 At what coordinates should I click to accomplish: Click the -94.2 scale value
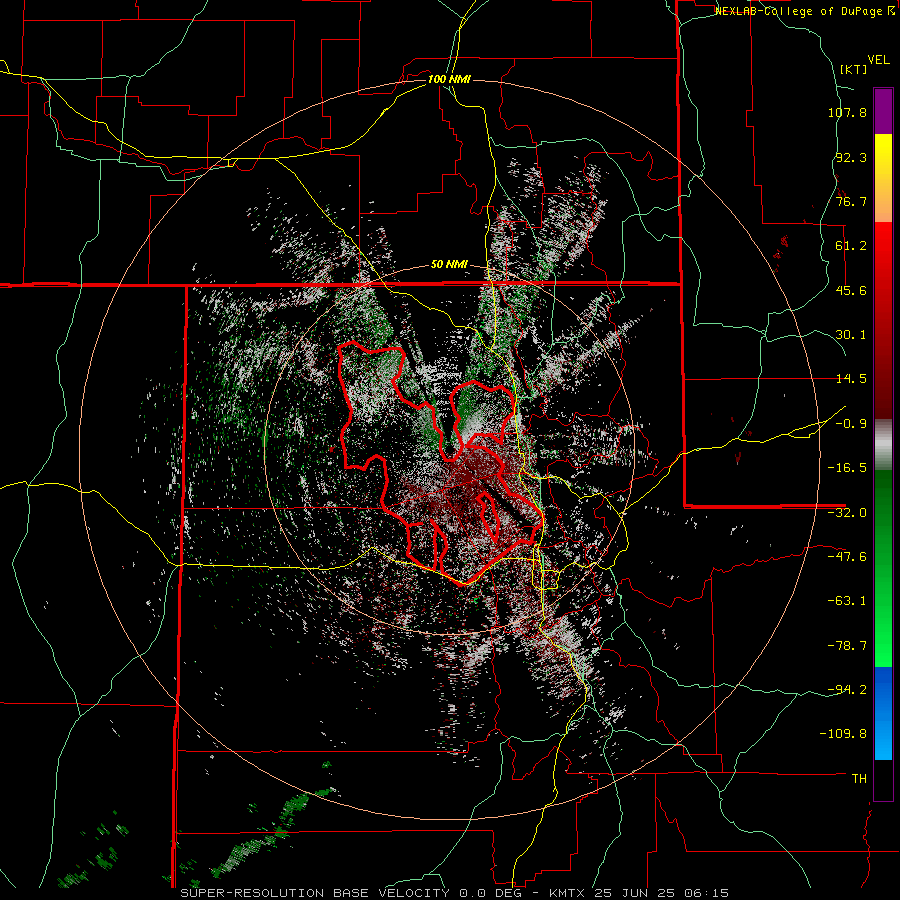pyautogui.click(x=847, y=690)
